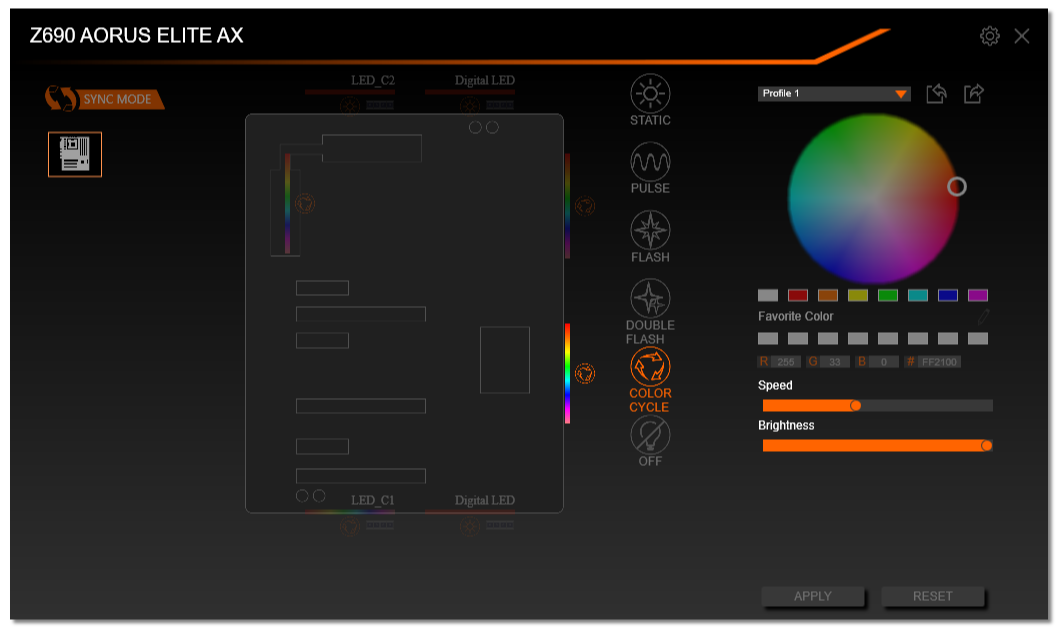This screenshot has height=635, width=1057.
Task: Click the Reset button
Action: [x=932, y=596]
